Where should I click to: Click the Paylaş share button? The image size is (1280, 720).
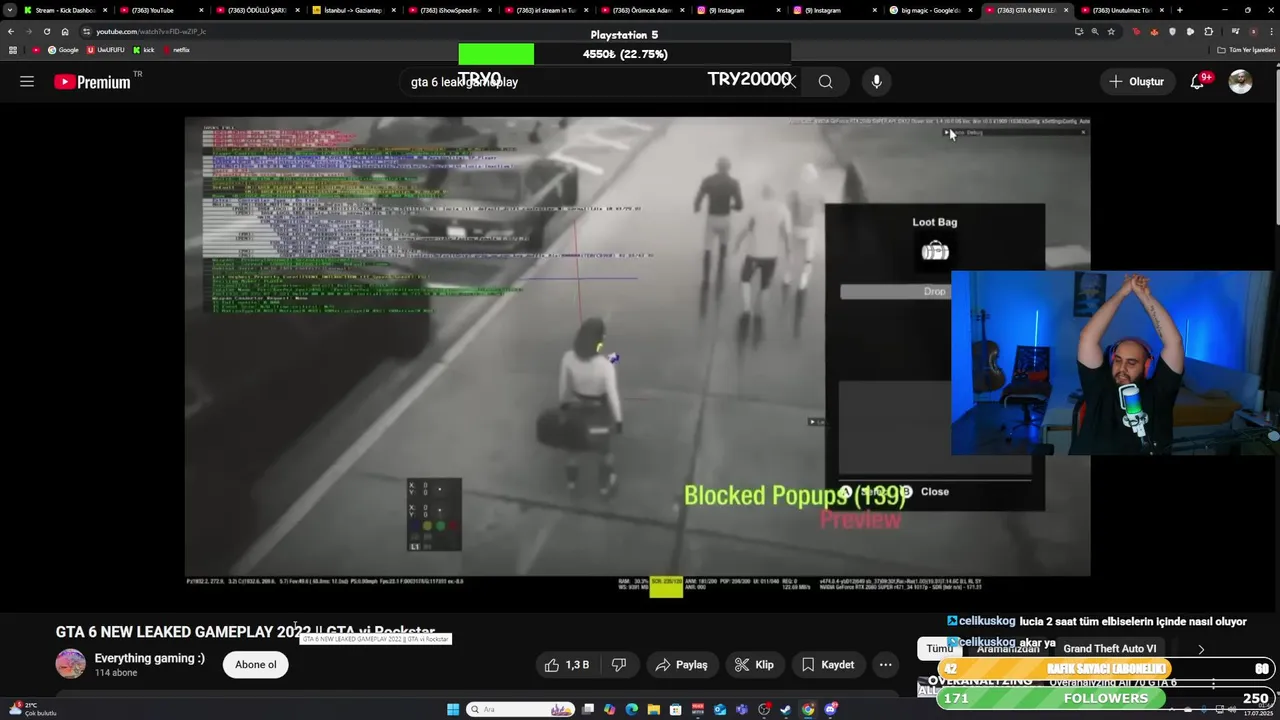pyautogui.click(x=682, y=665)
